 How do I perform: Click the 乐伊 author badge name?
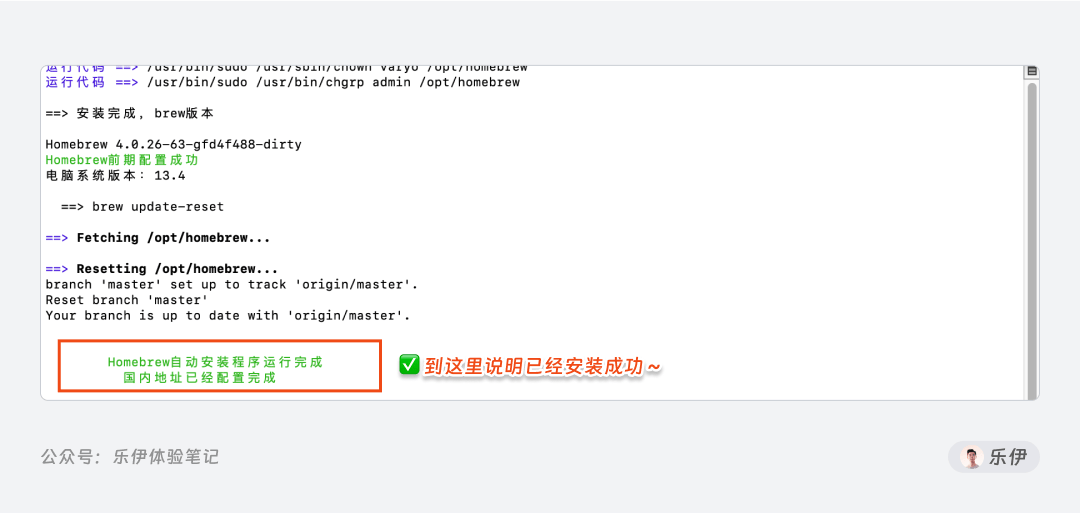[1008, 457]
